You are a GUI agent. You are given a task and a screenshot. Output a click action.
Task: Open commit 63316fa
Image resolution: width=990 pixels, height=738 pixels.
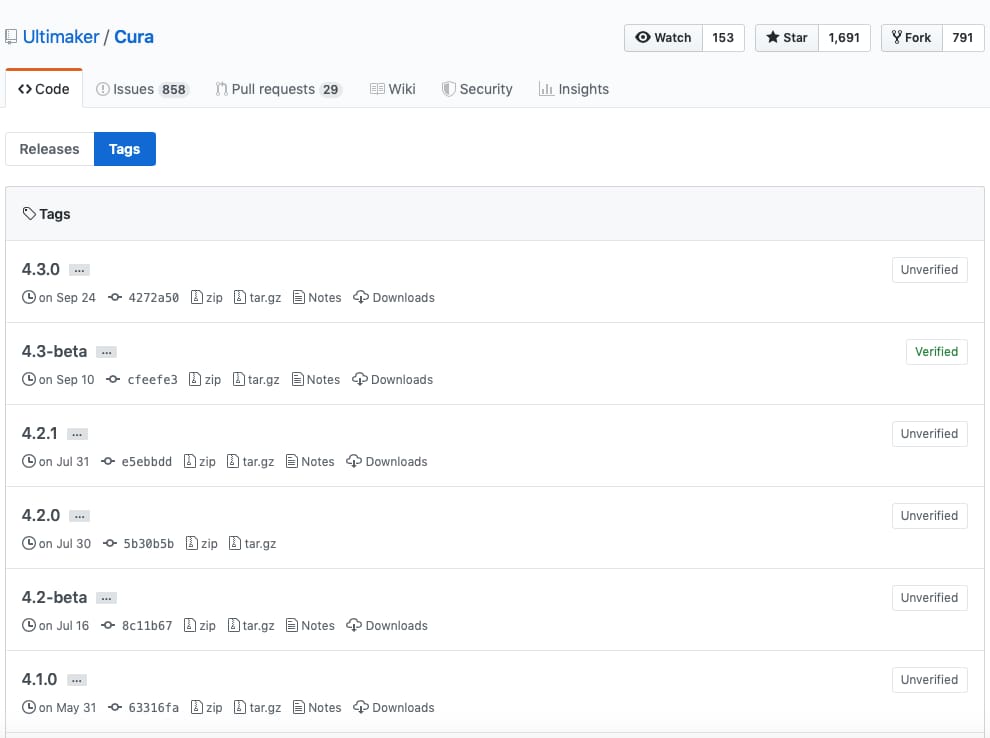pos(143,708)
